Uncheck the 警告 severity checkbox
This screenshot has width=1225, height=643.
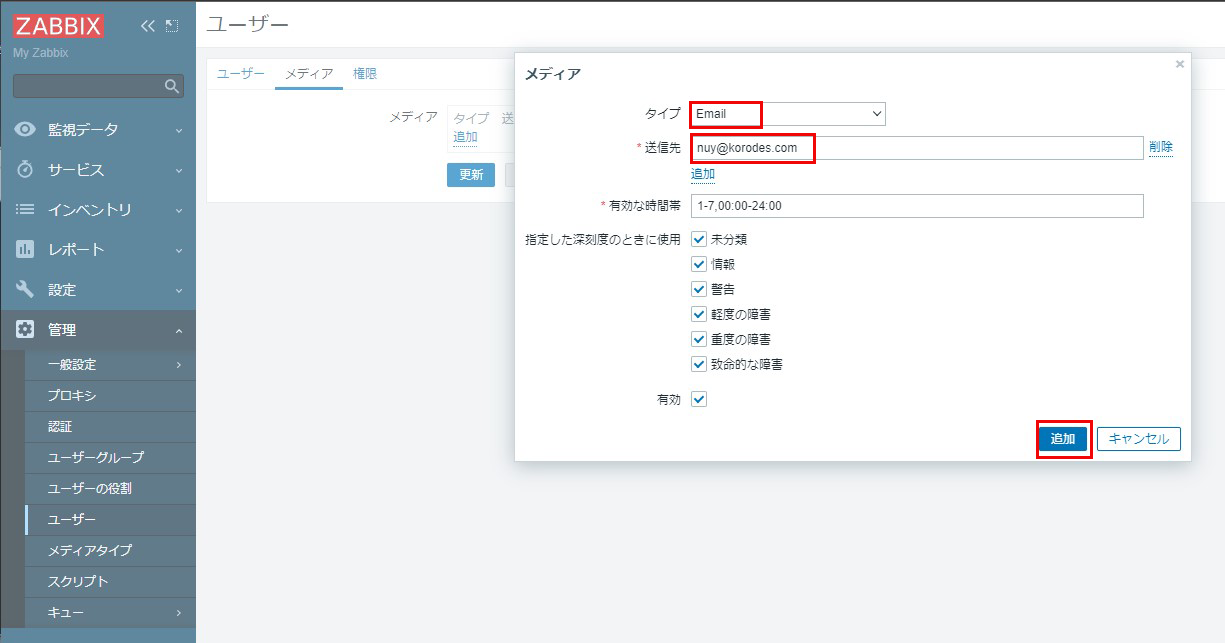pyautogui.click(x=699, y=290)
